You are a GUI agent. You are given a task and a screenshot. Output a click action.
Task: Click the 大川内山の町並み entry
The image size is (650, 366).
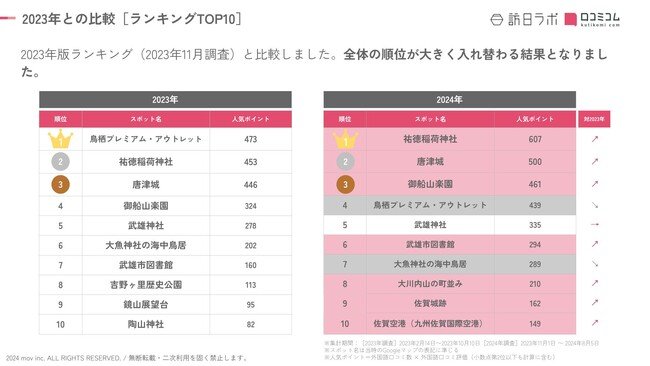point(430,284)
